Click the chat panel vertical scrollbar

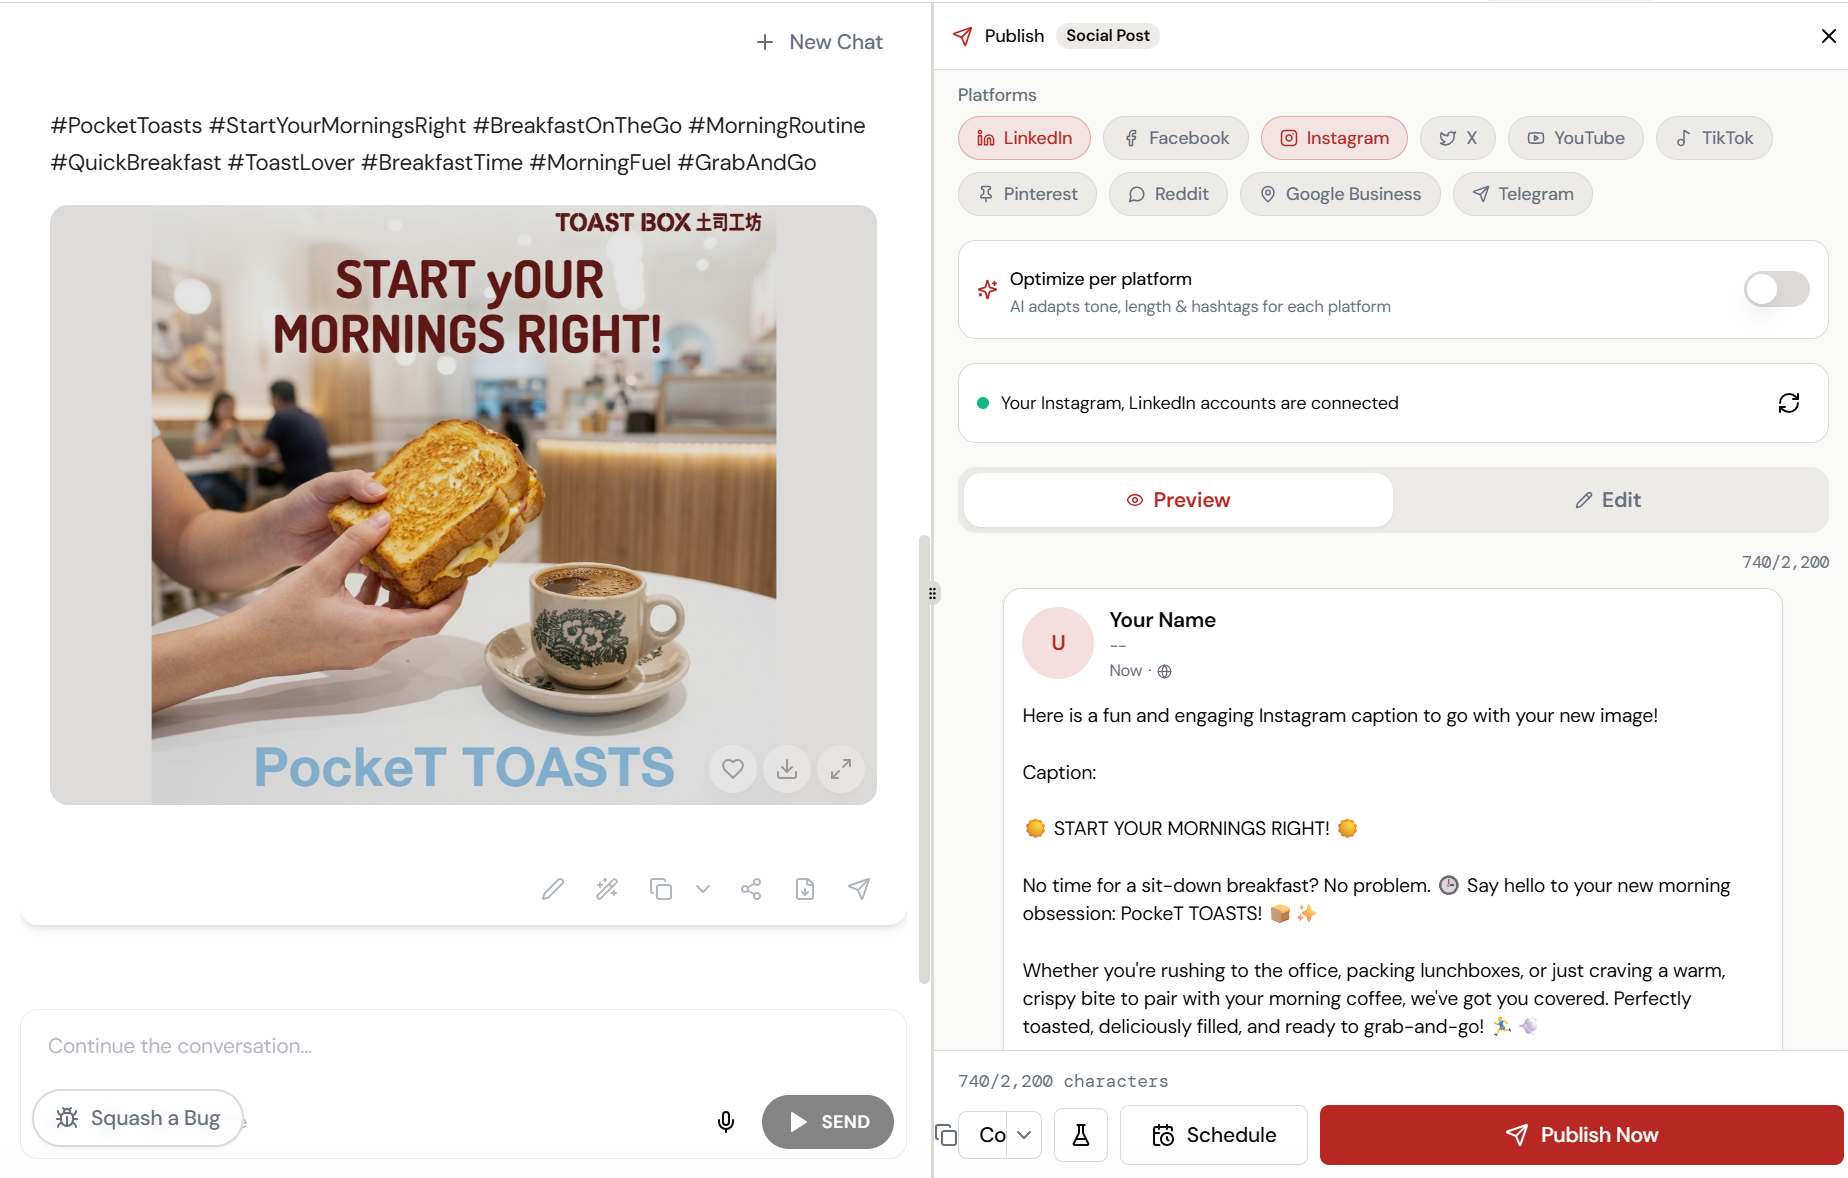tap(924, 760)
